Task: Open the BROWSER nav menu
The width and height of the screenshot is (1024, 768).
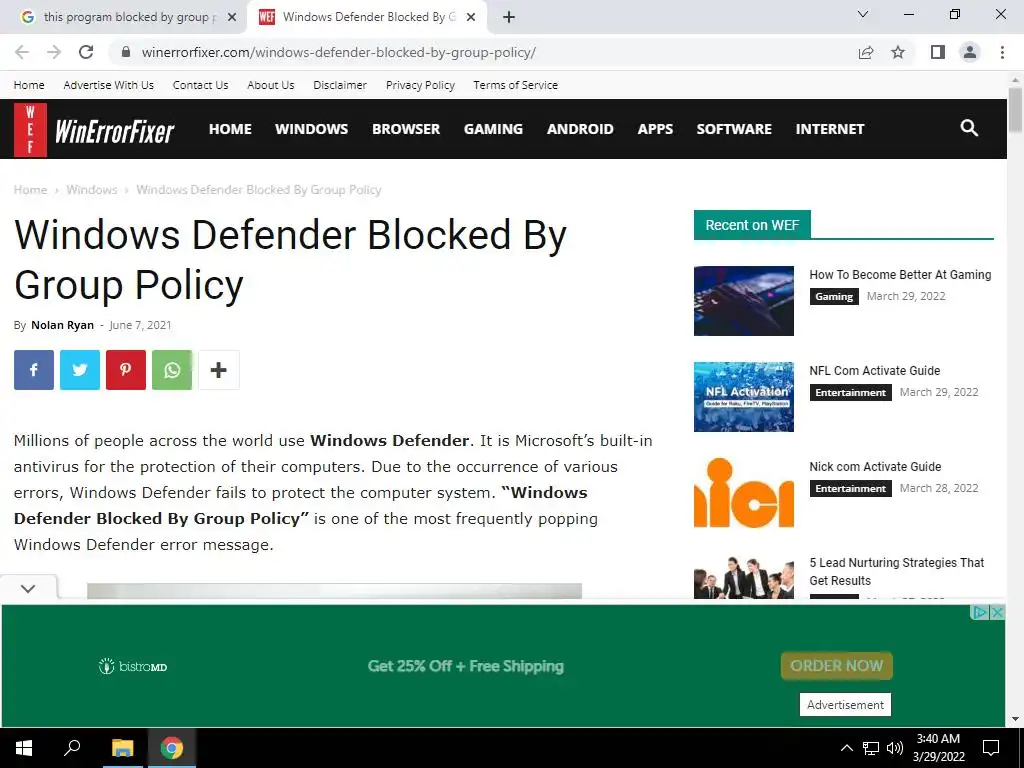Action: point(406,129)
